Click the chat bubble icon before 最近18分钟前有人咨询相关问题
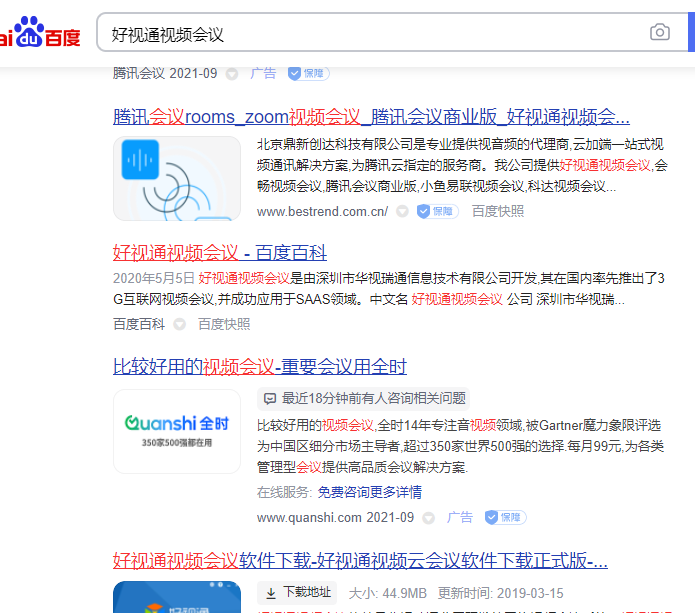 click(x=269, y=398)
